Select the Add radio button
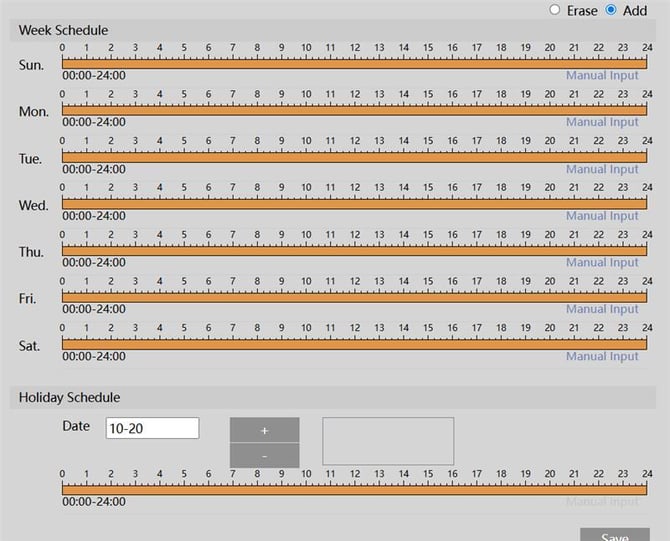The image size is (670, 541). pos(610,10)
